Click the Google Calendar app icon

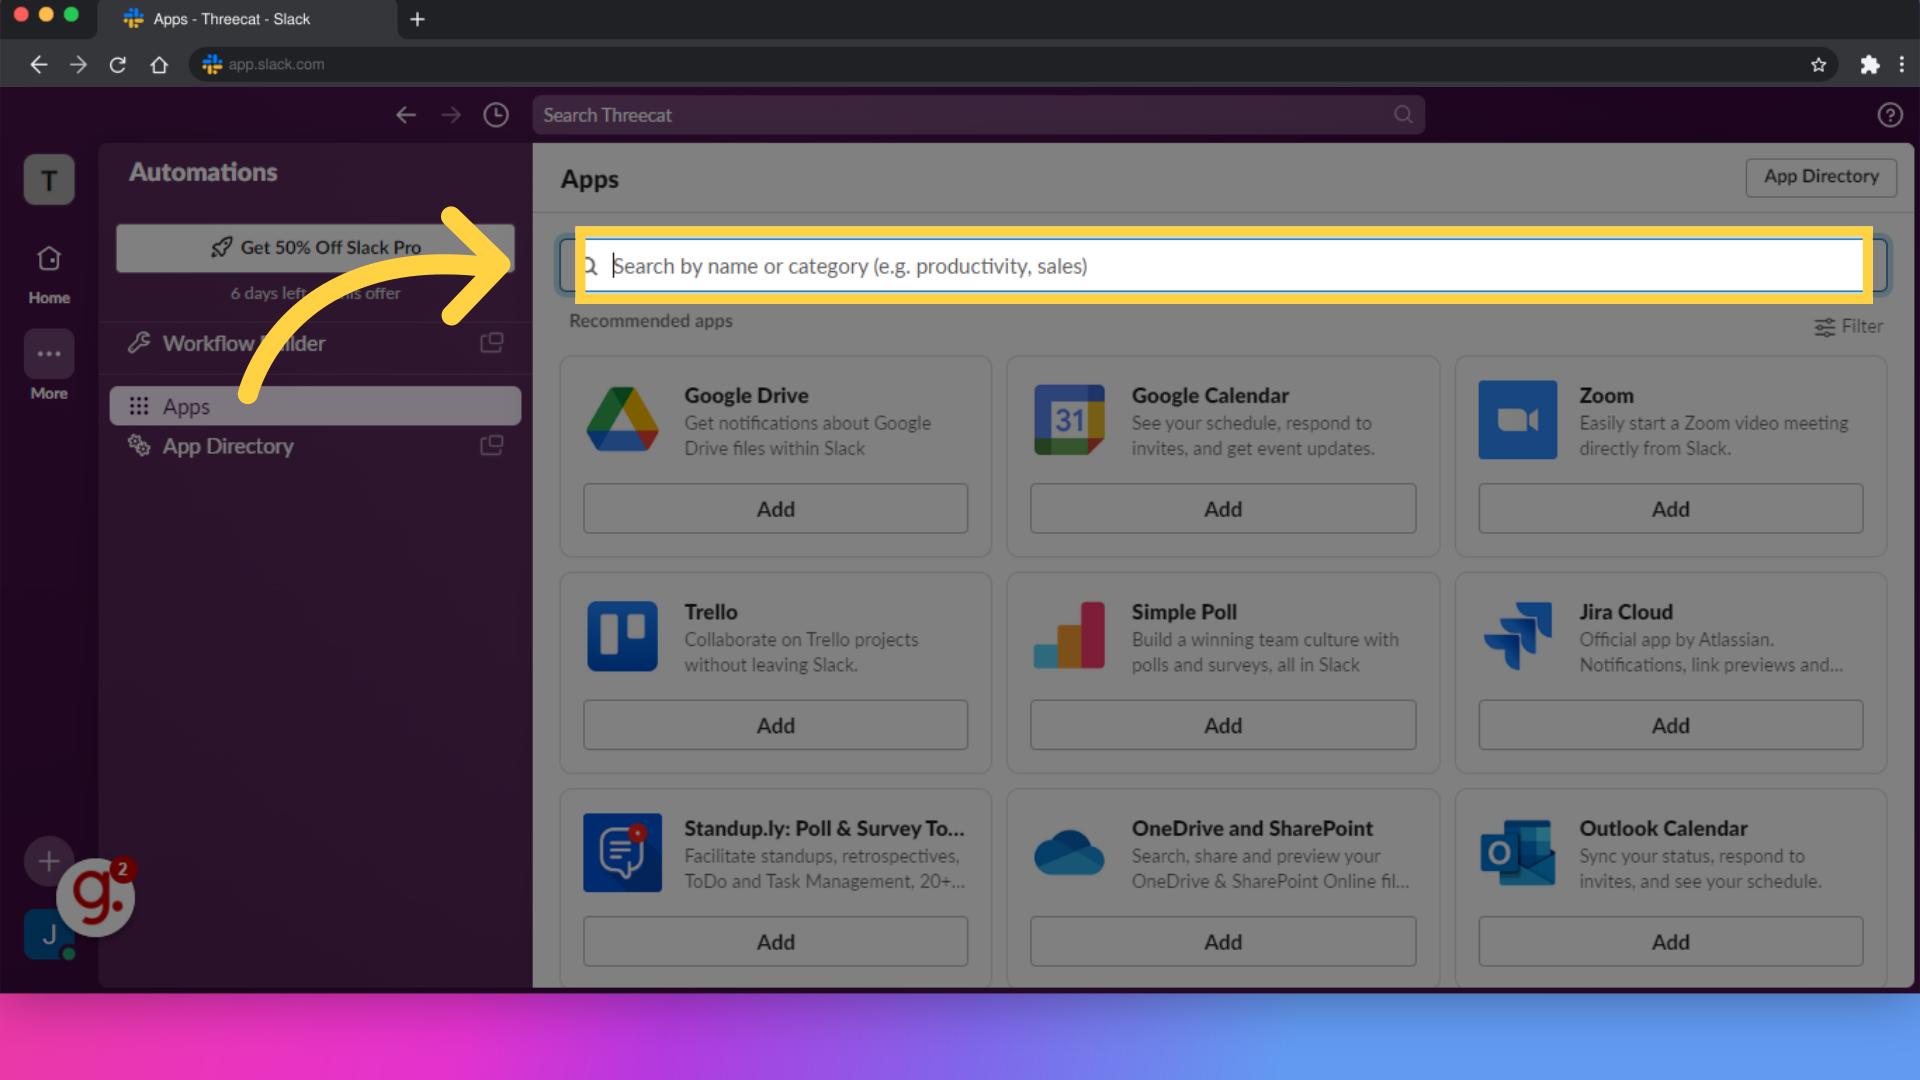1067,419
